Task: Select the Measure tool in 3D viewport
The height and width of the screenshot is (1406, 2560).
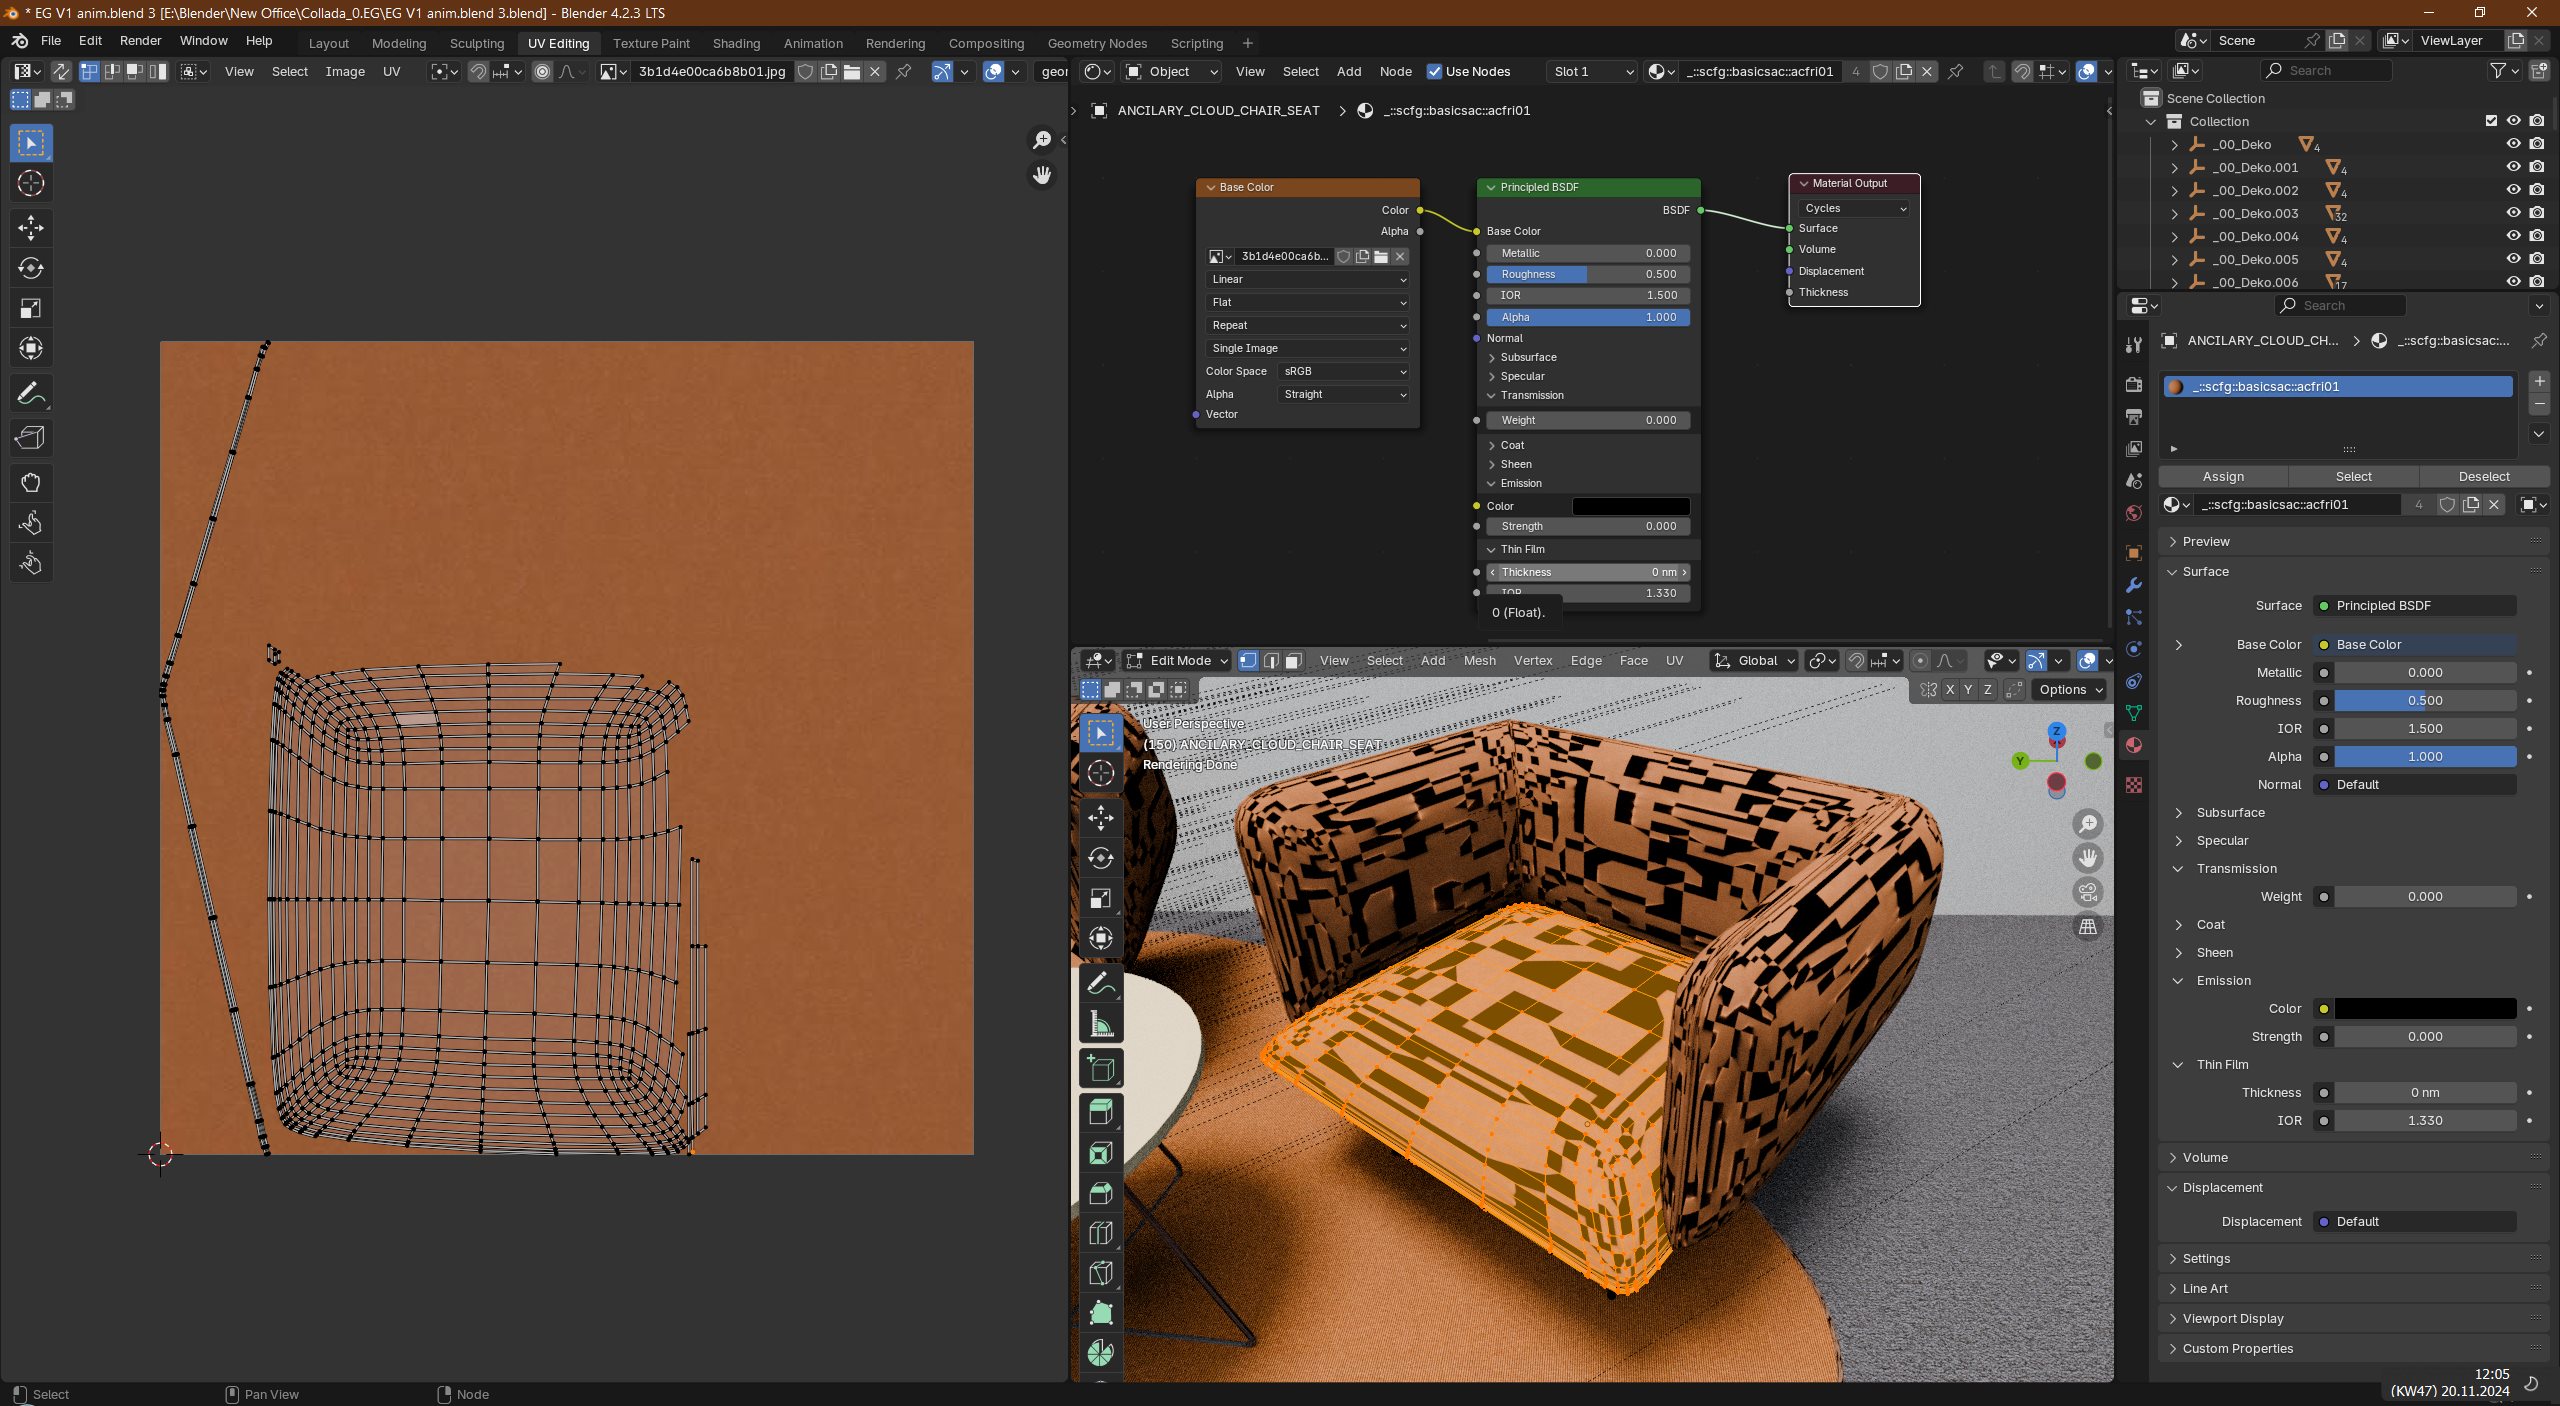Action: click(x=1100, y=1024)
